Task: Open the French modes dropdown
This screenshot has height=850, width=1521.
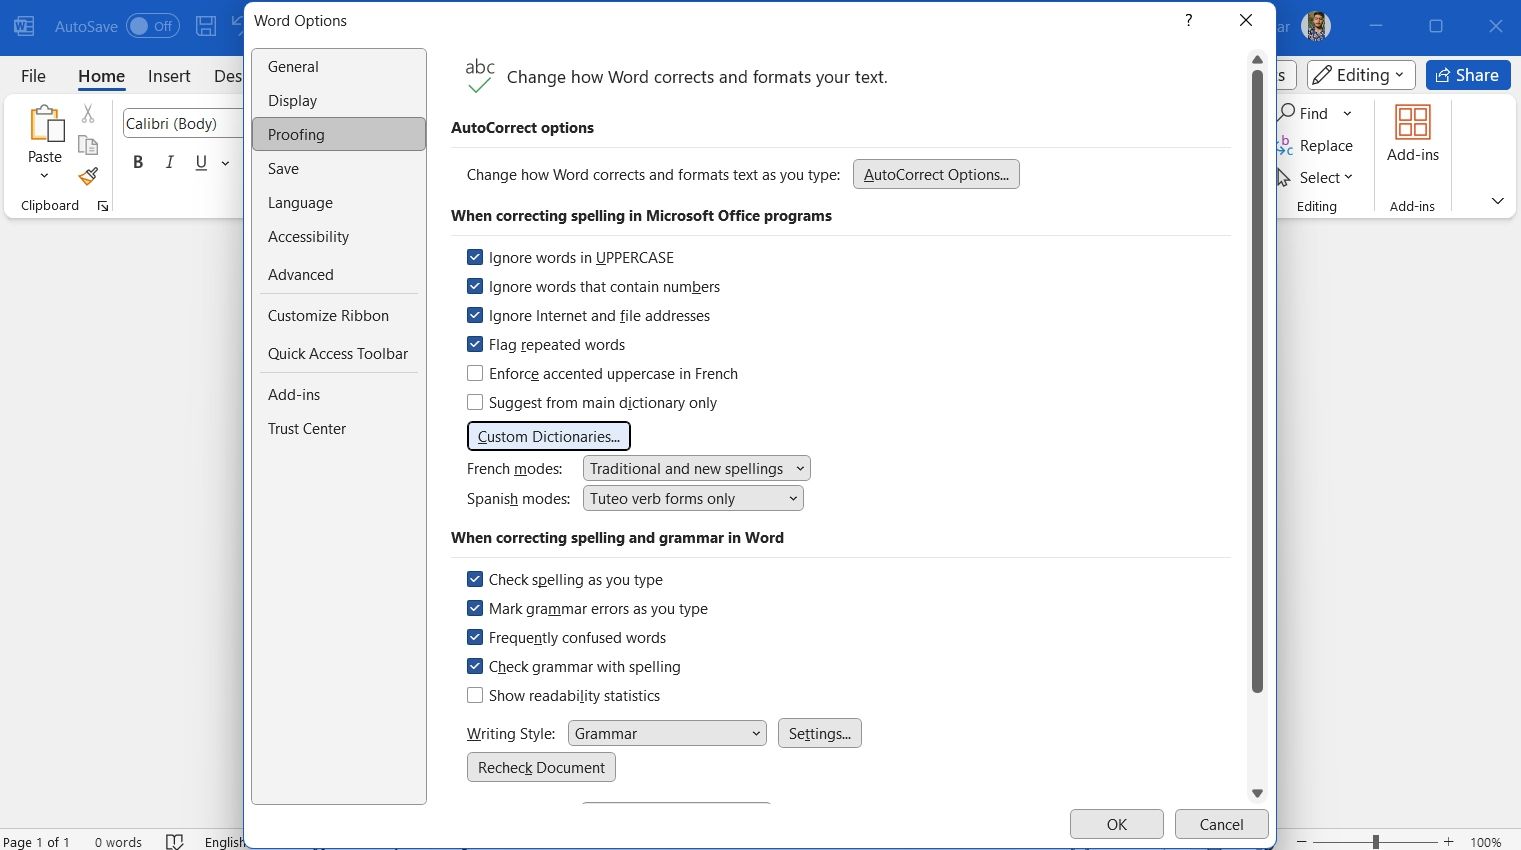Action: point(696,469)
